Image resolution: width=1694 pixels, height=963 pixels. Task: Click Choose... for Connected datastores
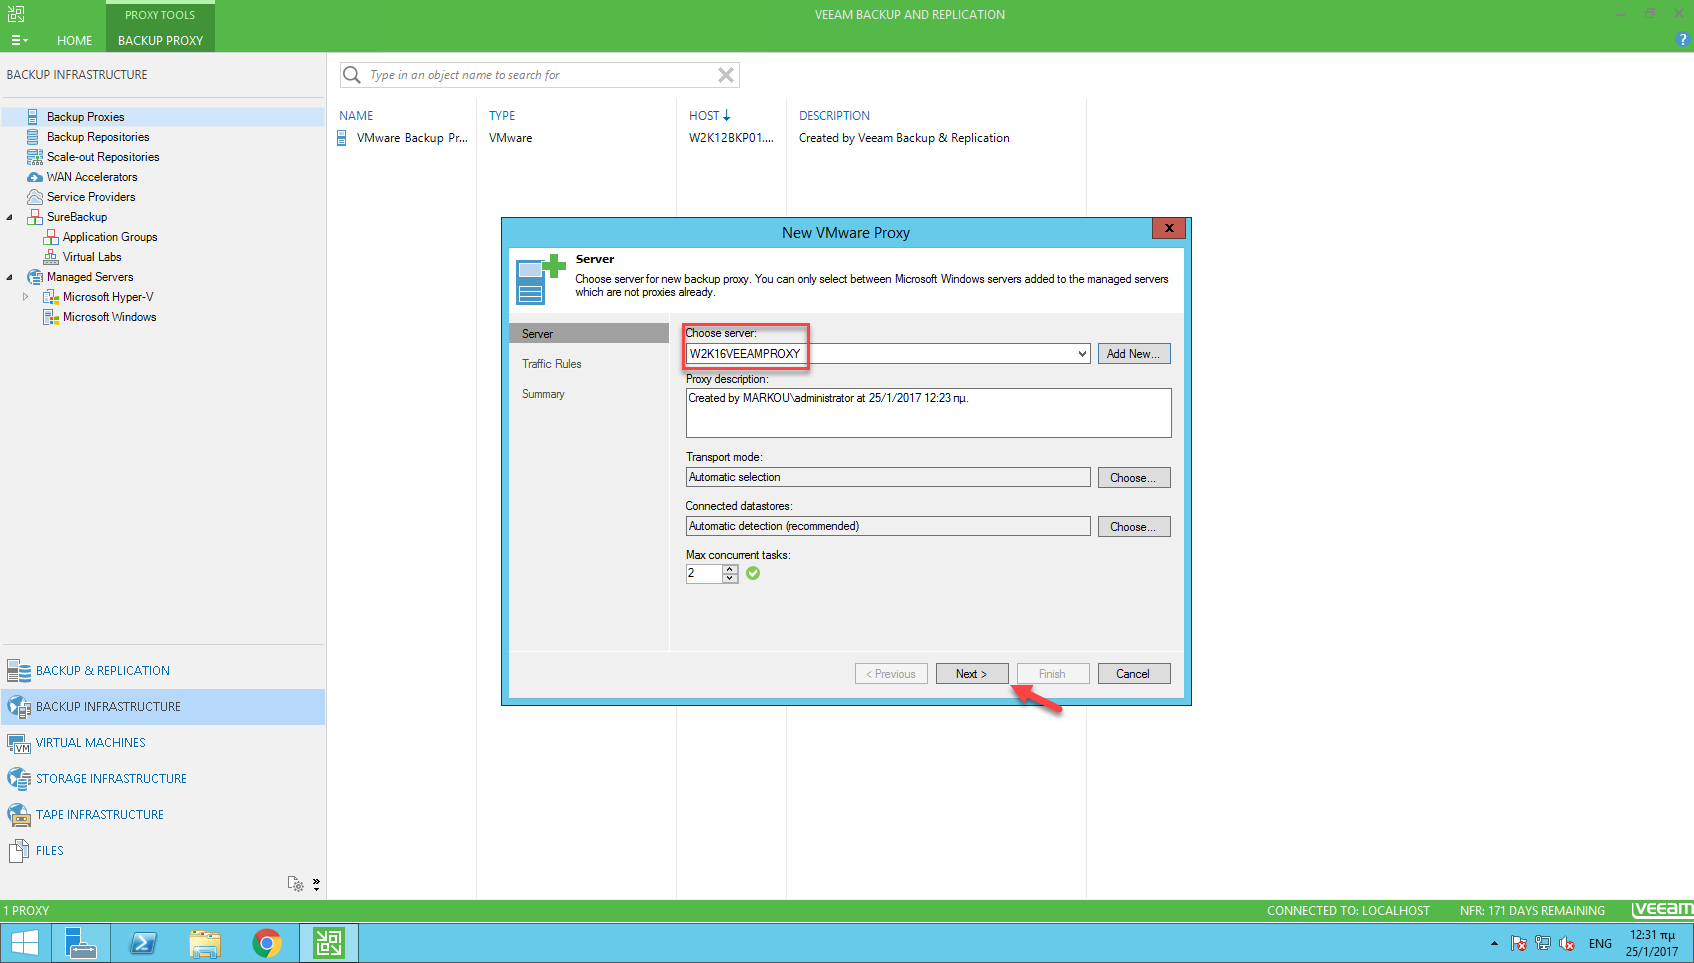tap(1134, 527)
